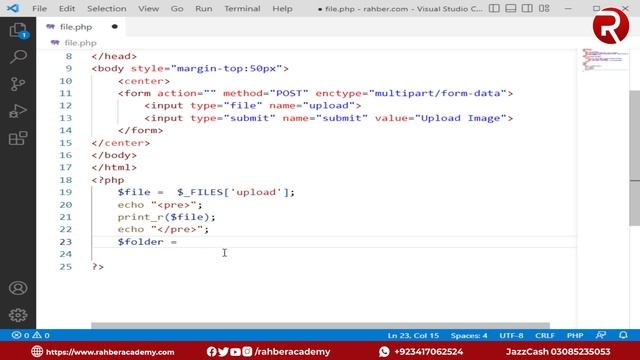Click Ln 23, Col 15 in status bar
640x360 pixels.
point(413,336)
